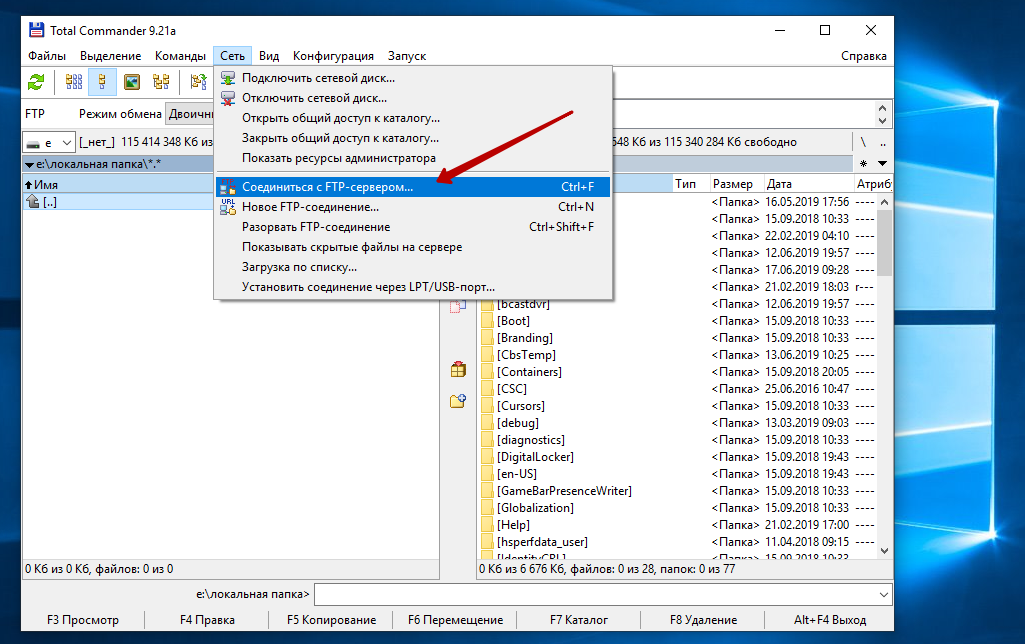Open the Вид menu
Screen dimensions: 1025x644
269,56
